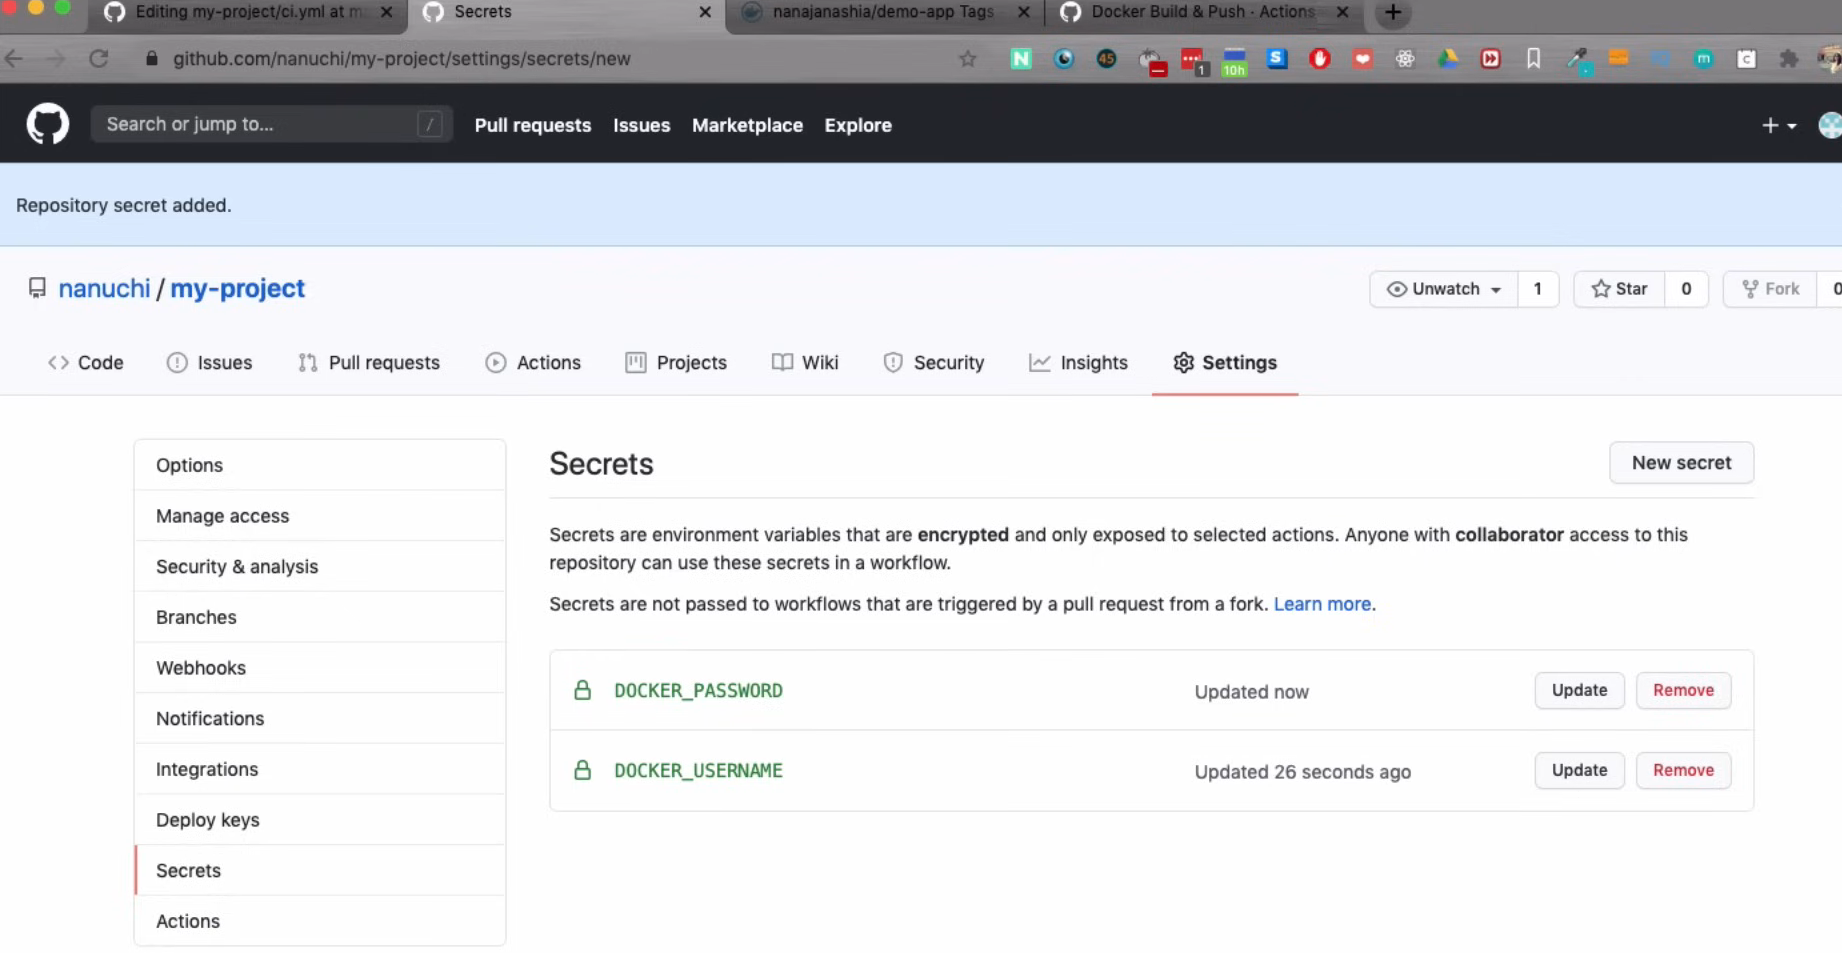The height and width of the screenshot is (953, 1842).
Task: Reload the page using browser refresh icon
Action: pyautogui.click(x=98, y=59)
